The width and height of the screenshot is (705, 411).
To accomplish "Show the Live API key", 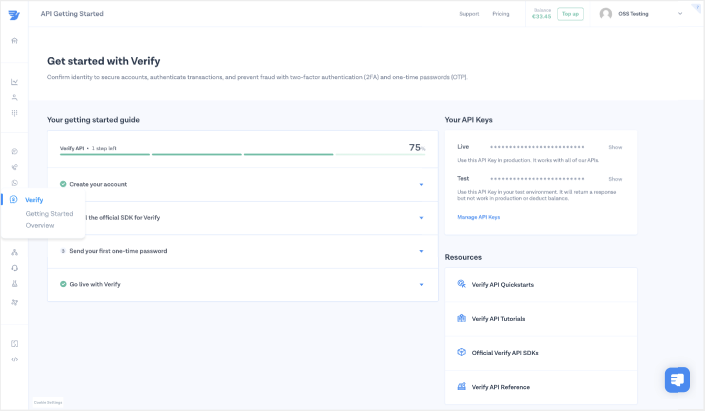I will click(615, 147).
